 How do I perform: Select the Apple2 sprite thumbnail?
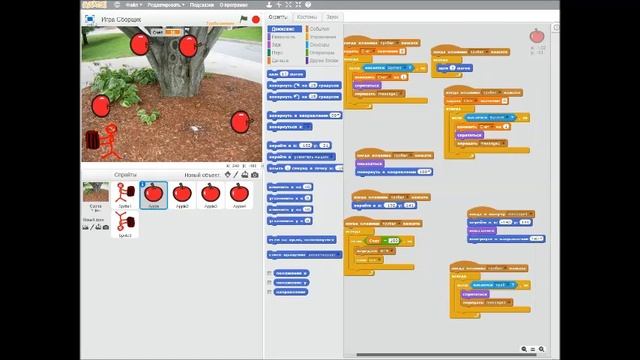point(182,195)
